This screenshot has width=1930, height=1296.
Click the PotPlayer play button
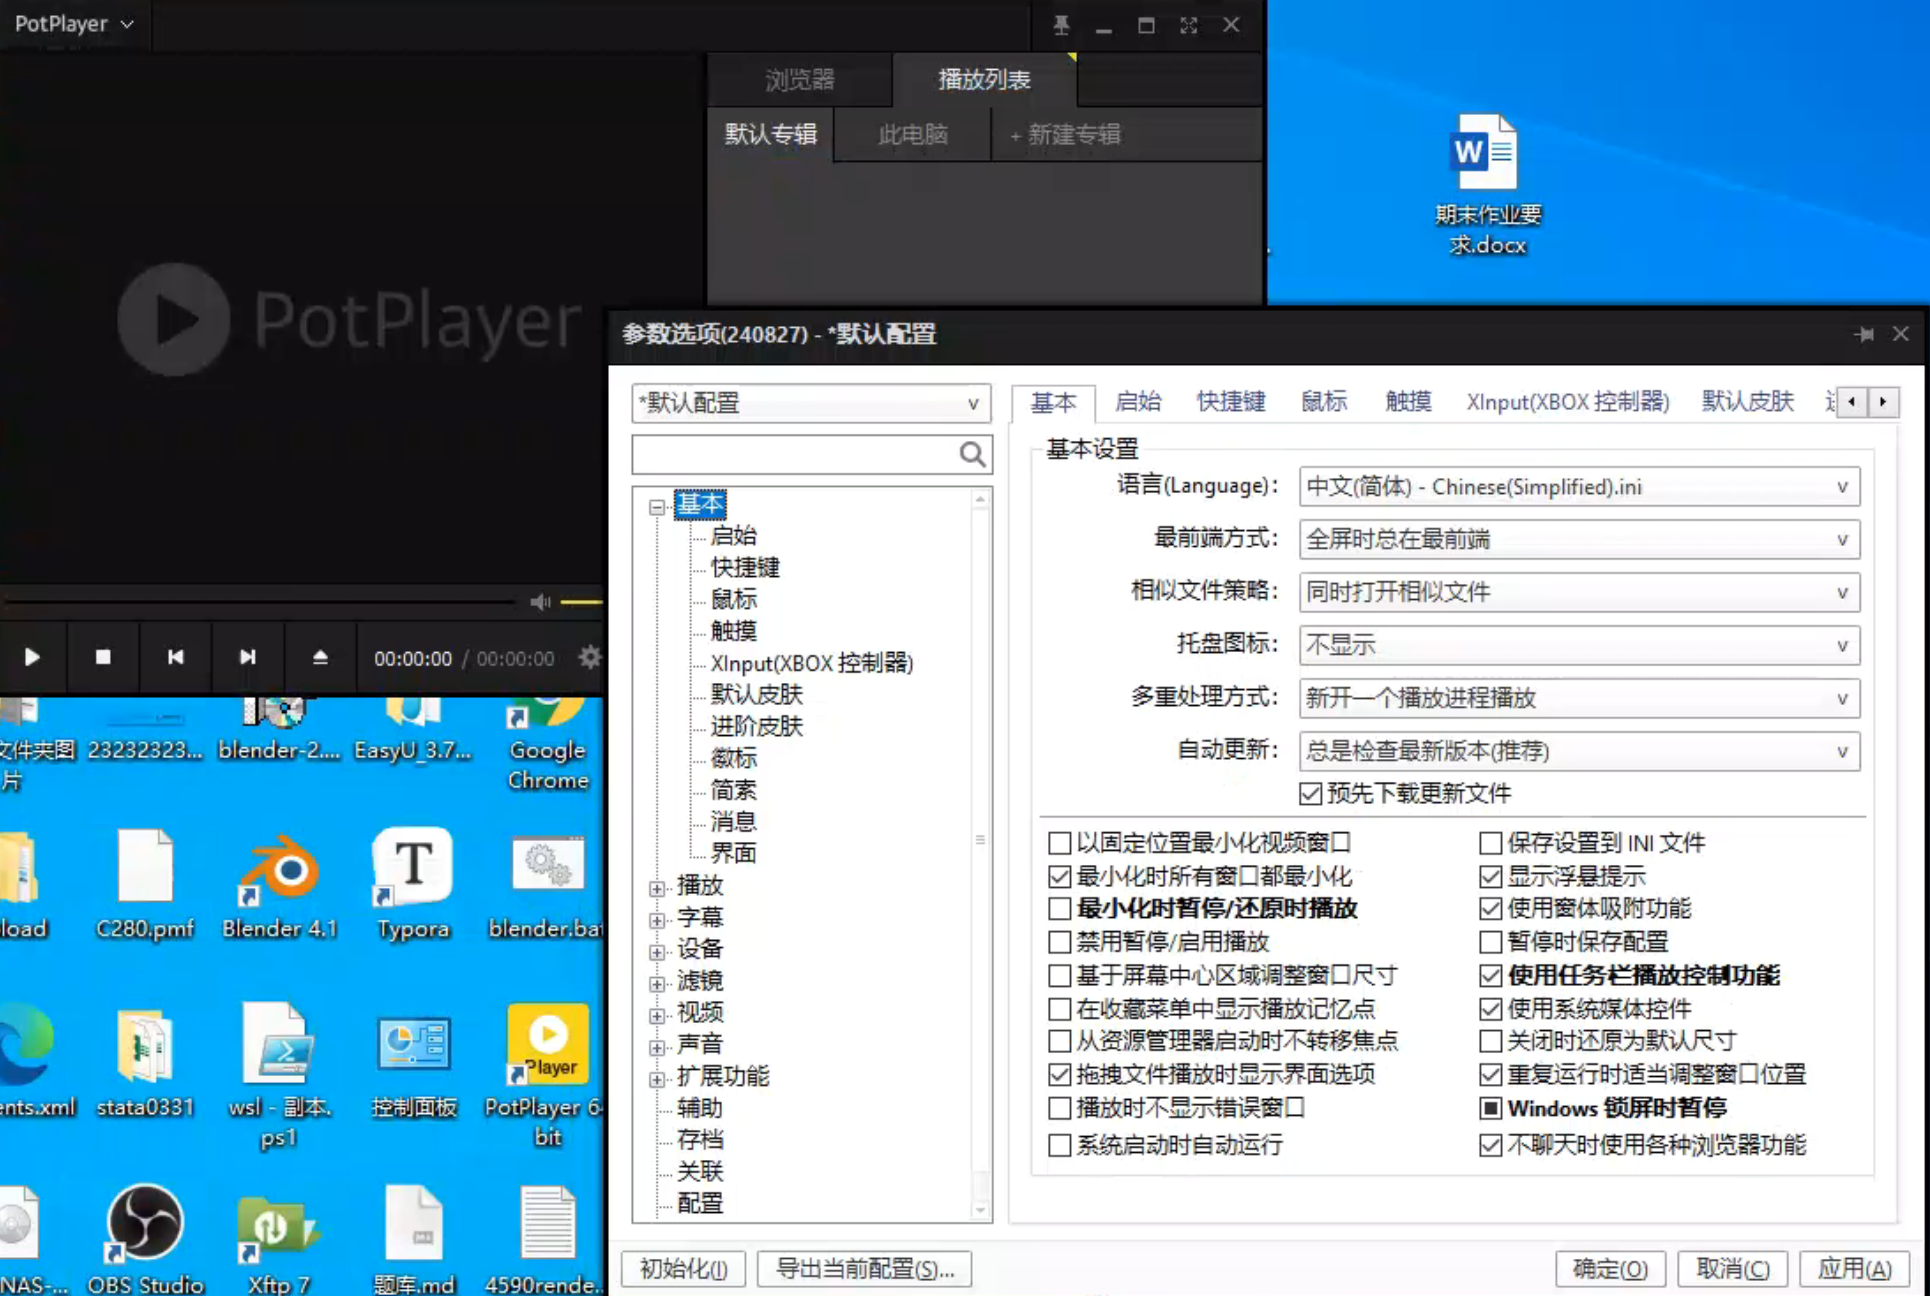point(32,657)
